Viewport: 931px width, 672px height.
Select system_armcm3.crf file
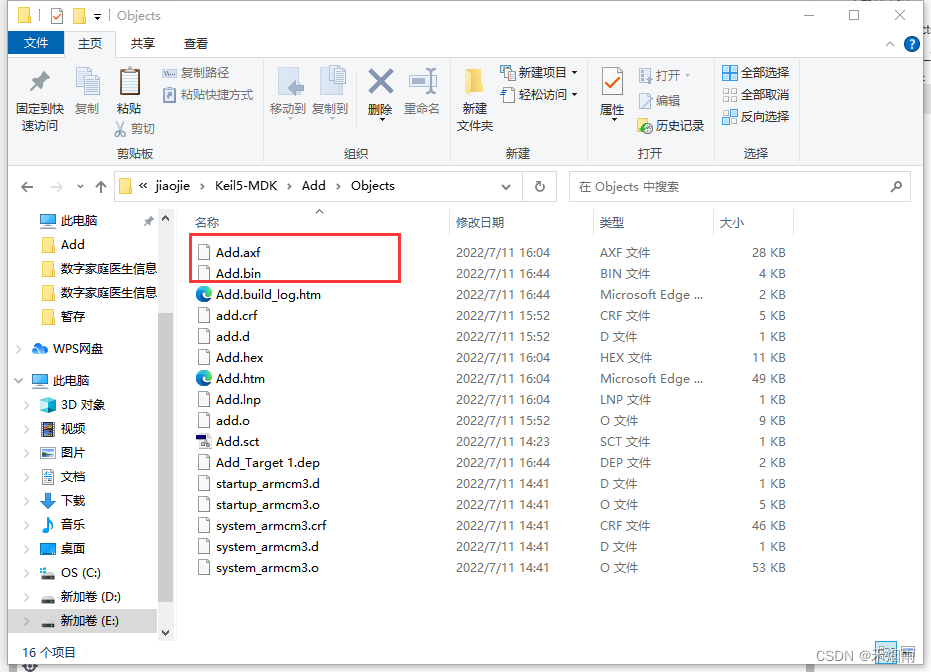tap(271, 525)
